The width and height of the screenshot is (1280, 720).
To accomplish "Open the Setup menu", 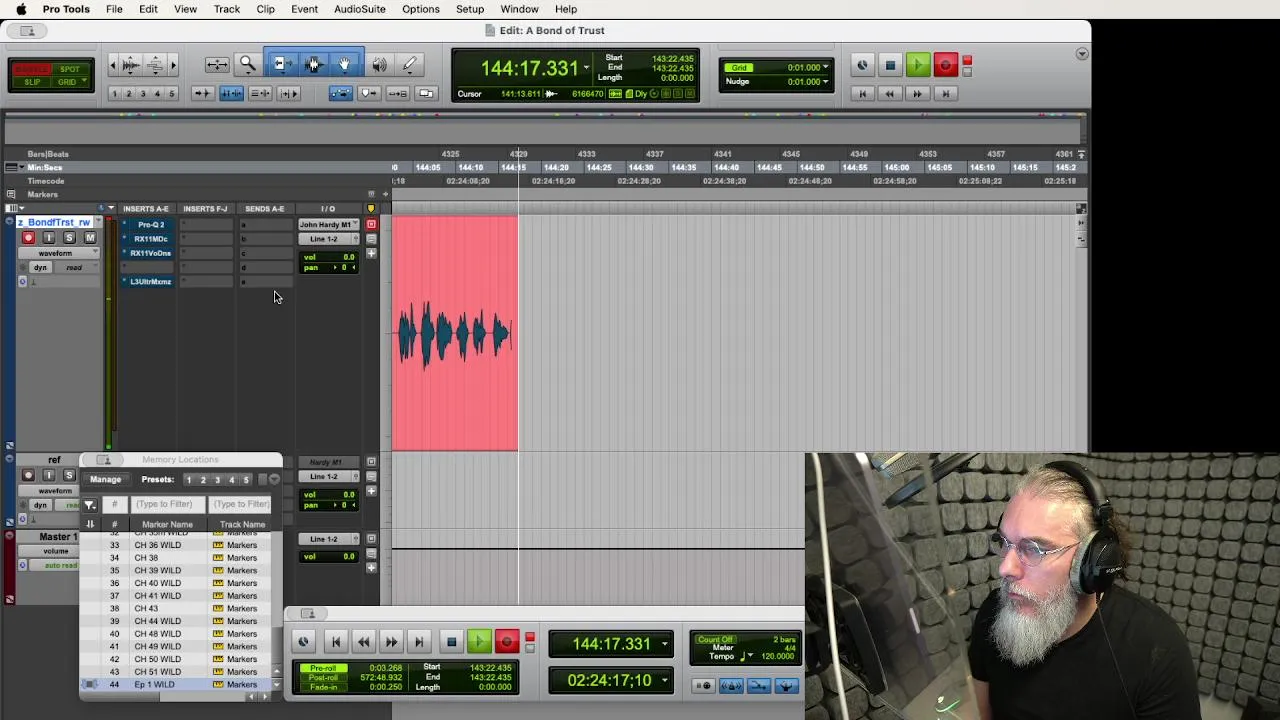I will tap(470, 9).
